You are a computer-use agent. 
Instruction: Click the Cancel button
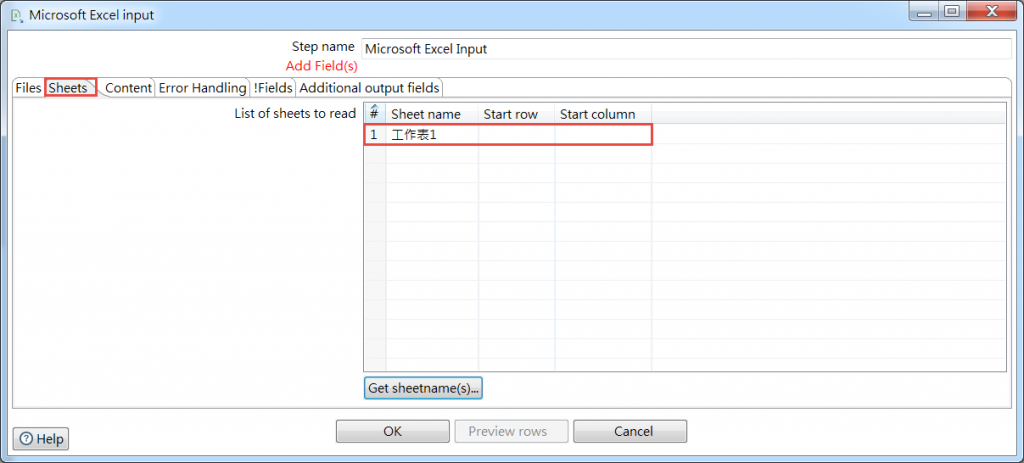pyautogui.click(x=630, y=431)
